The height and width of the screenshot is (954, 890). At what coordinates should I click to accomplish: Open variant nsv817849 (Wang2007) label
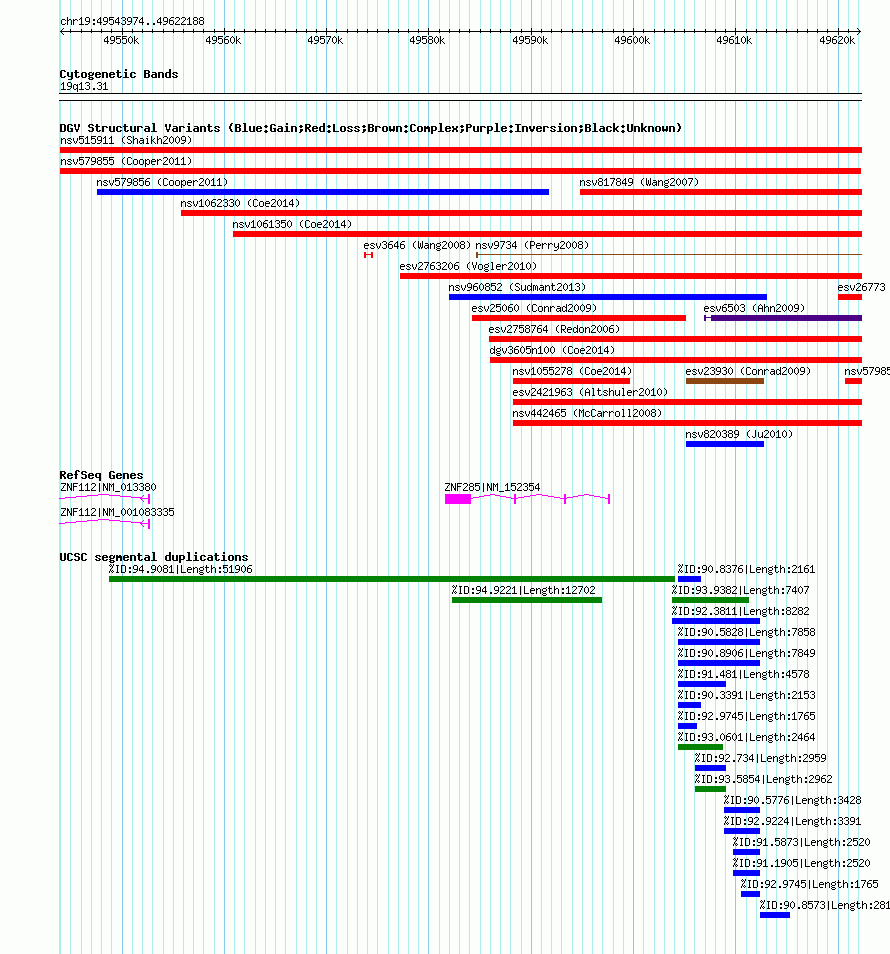tap(639, 182)
